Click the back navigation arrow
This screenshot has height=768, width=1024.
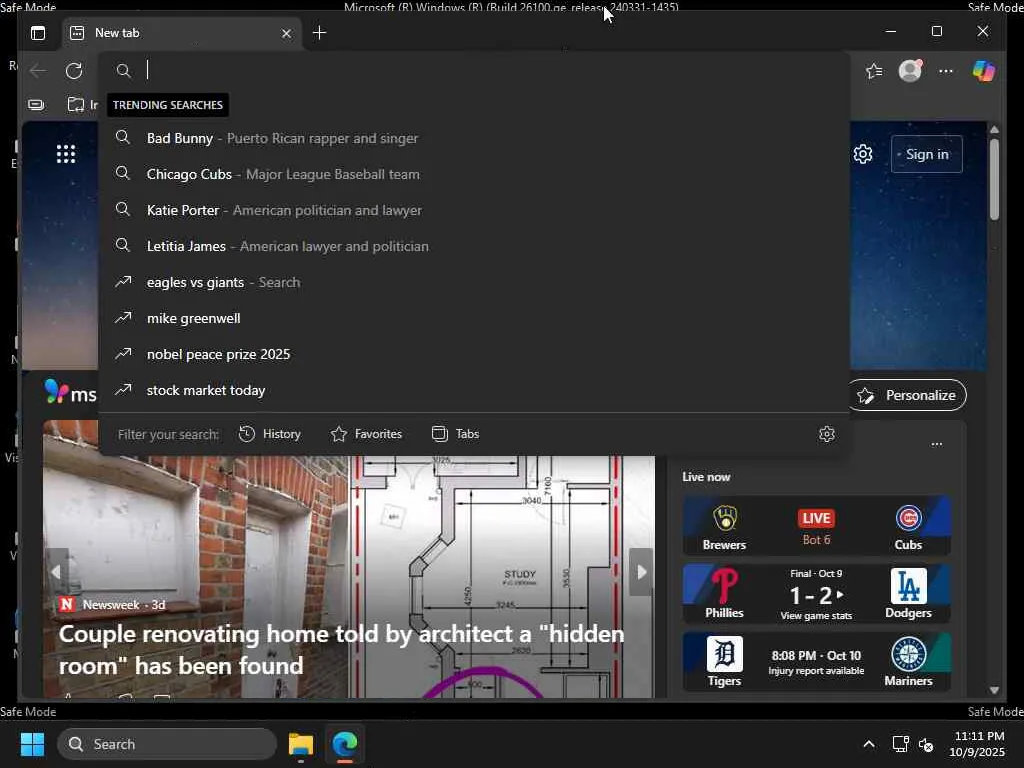pos(38,71)
